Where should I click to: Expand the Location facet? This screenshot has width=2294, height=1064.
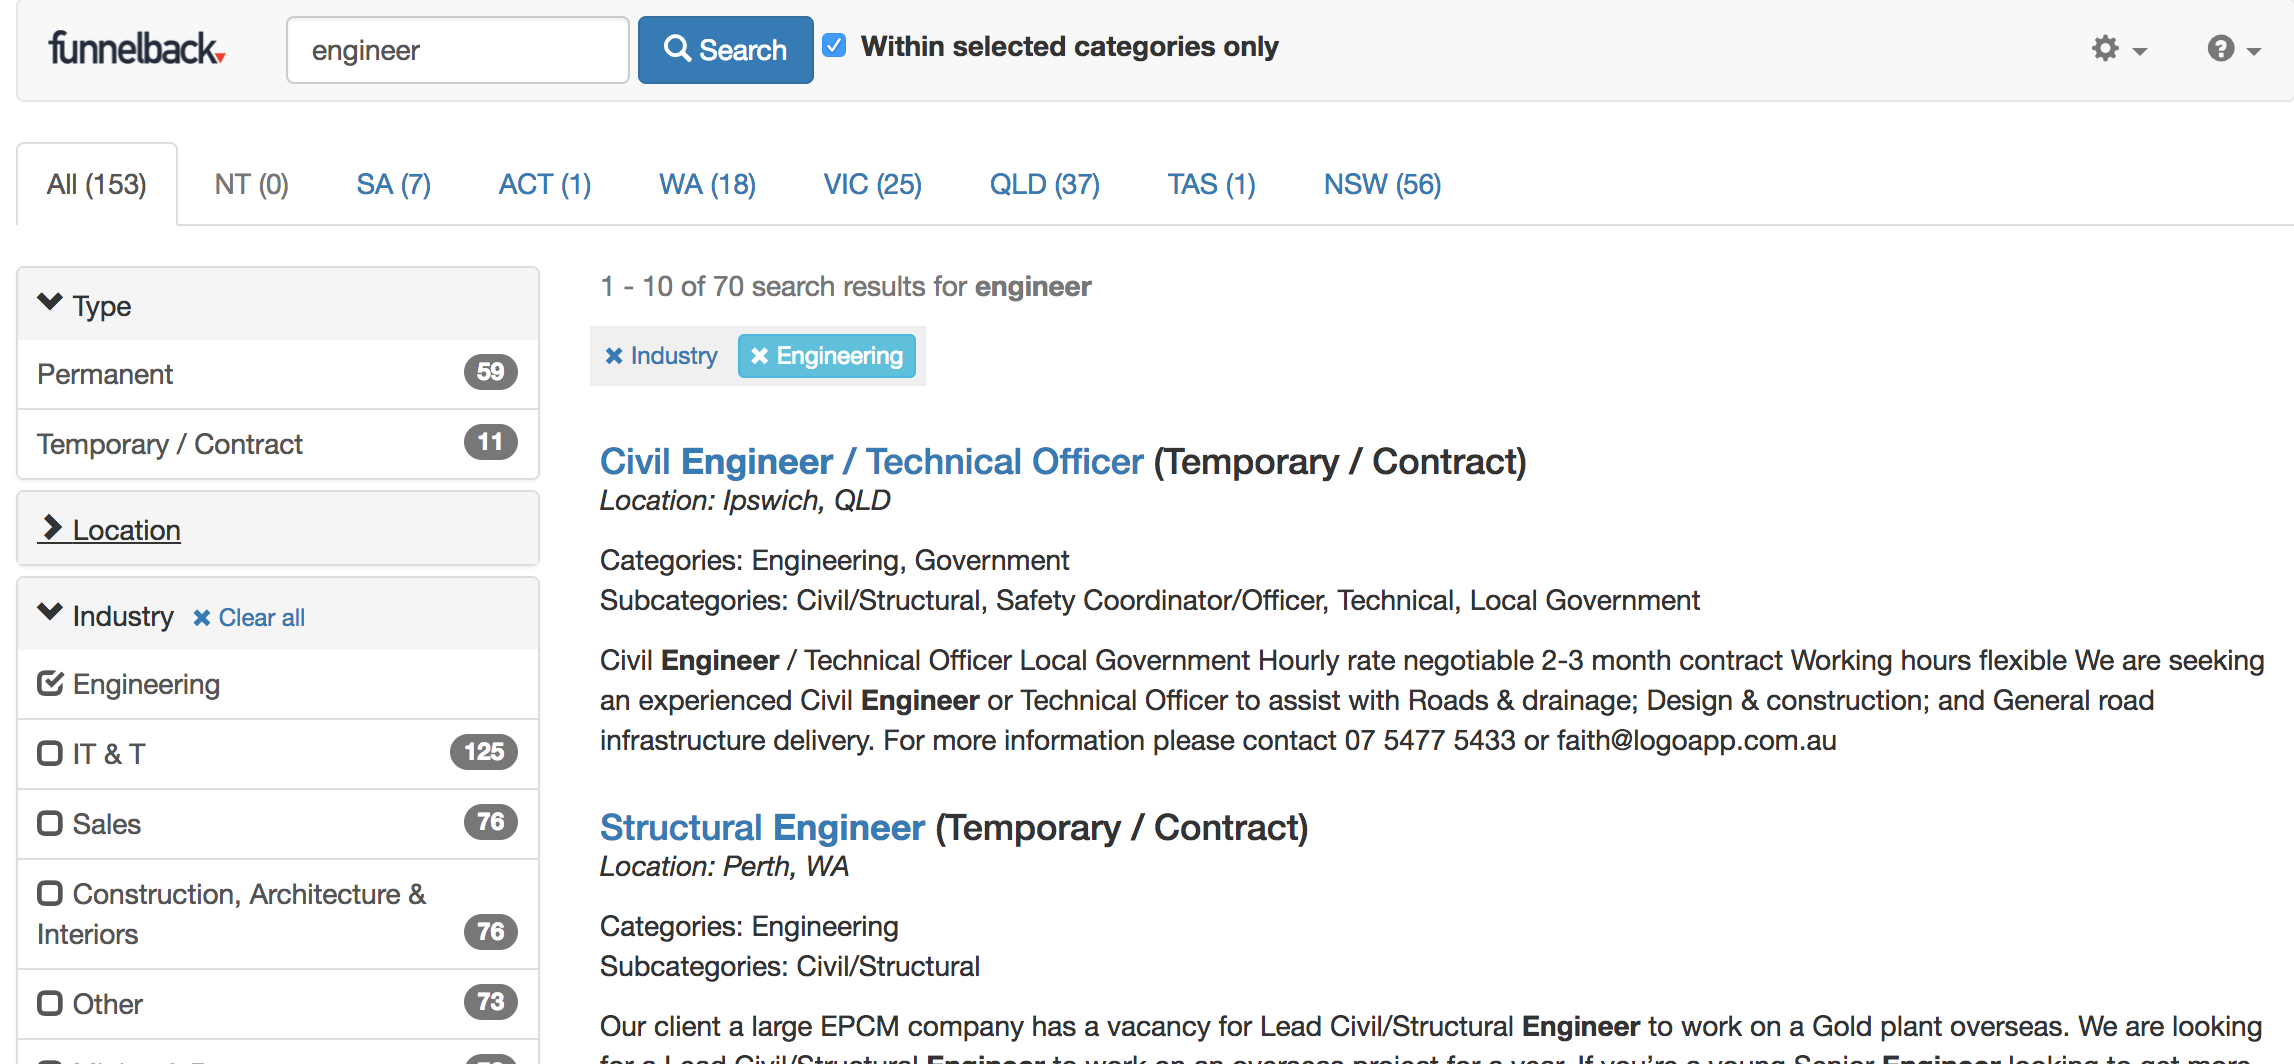coord(109,529)
